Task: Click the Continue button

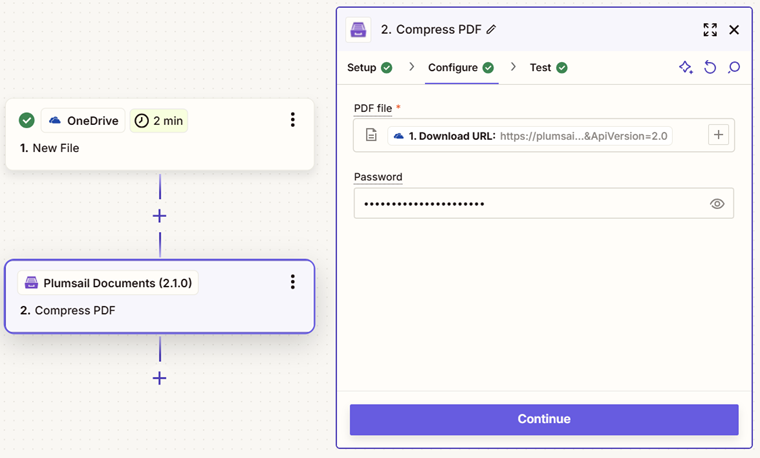Action: coord(544,419)
